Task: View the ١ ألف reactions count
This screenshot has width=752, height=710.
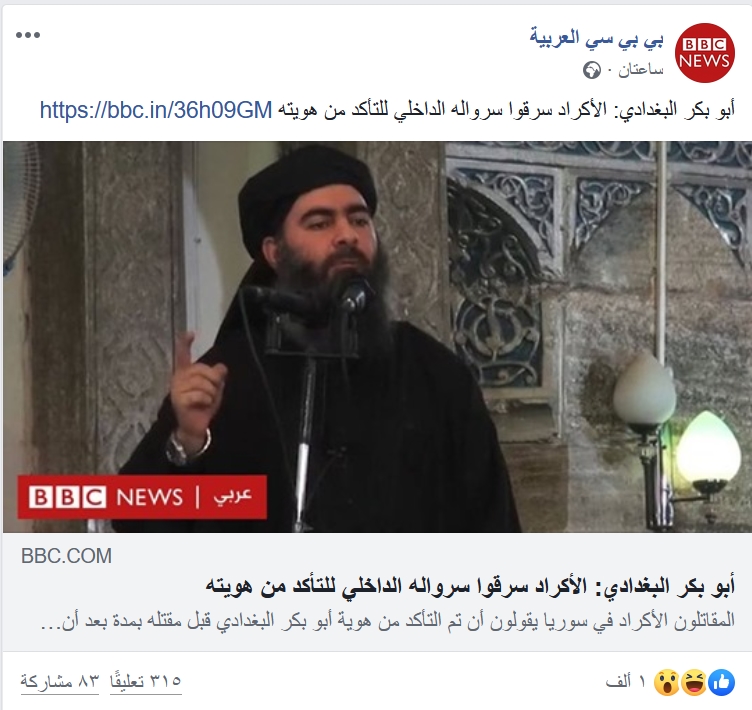Action: tap(626, 682)
